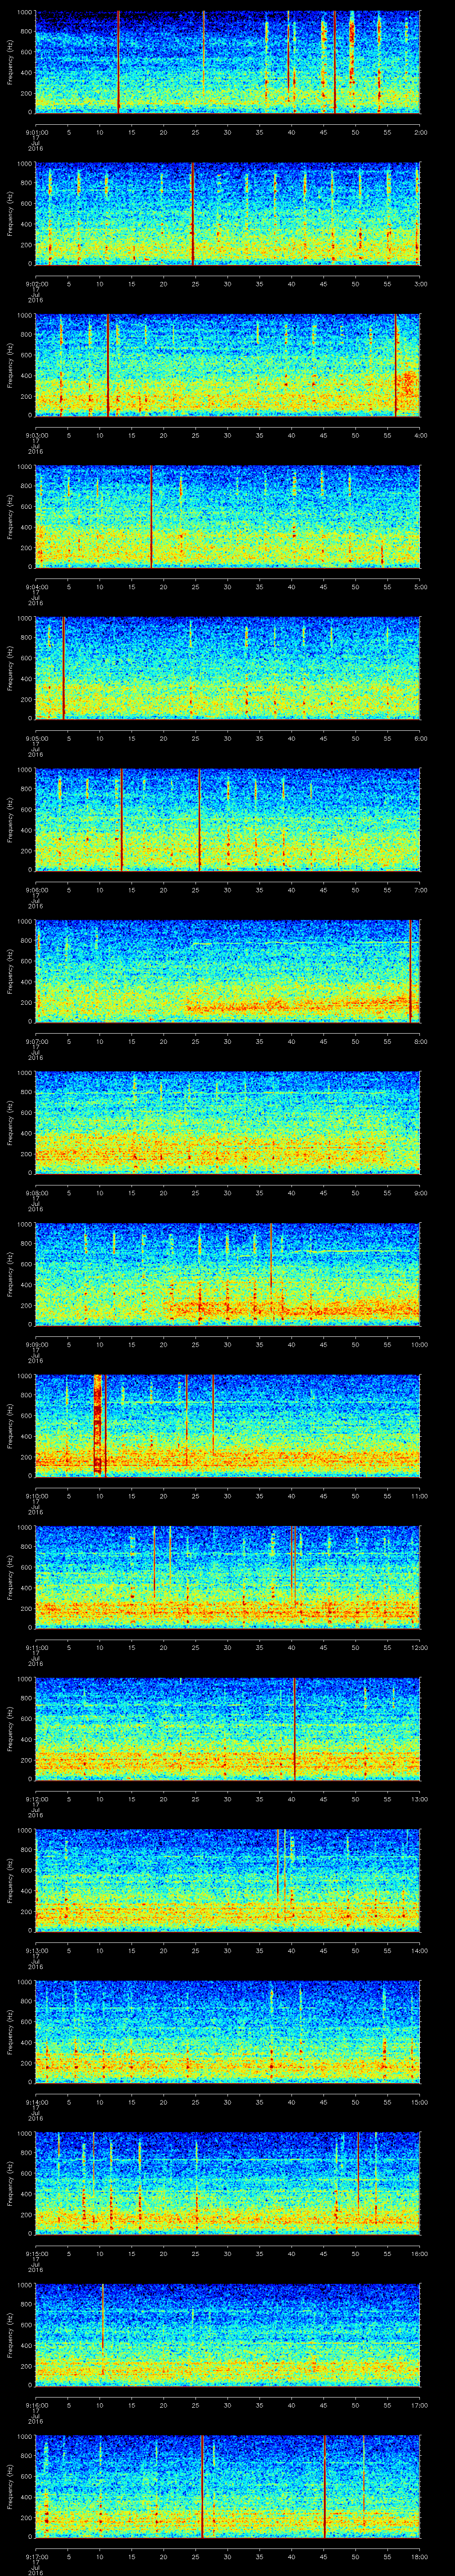The width and height of the screenshot is (455, 2576).
Task: Select the spectrogram panel starting at 9:09:00
Action: tap(228, 1274)
